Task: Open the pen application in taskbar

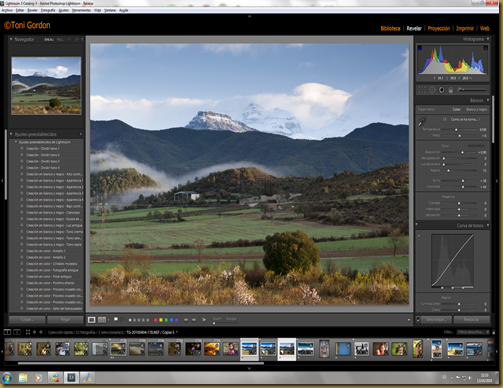Action: 88,378
